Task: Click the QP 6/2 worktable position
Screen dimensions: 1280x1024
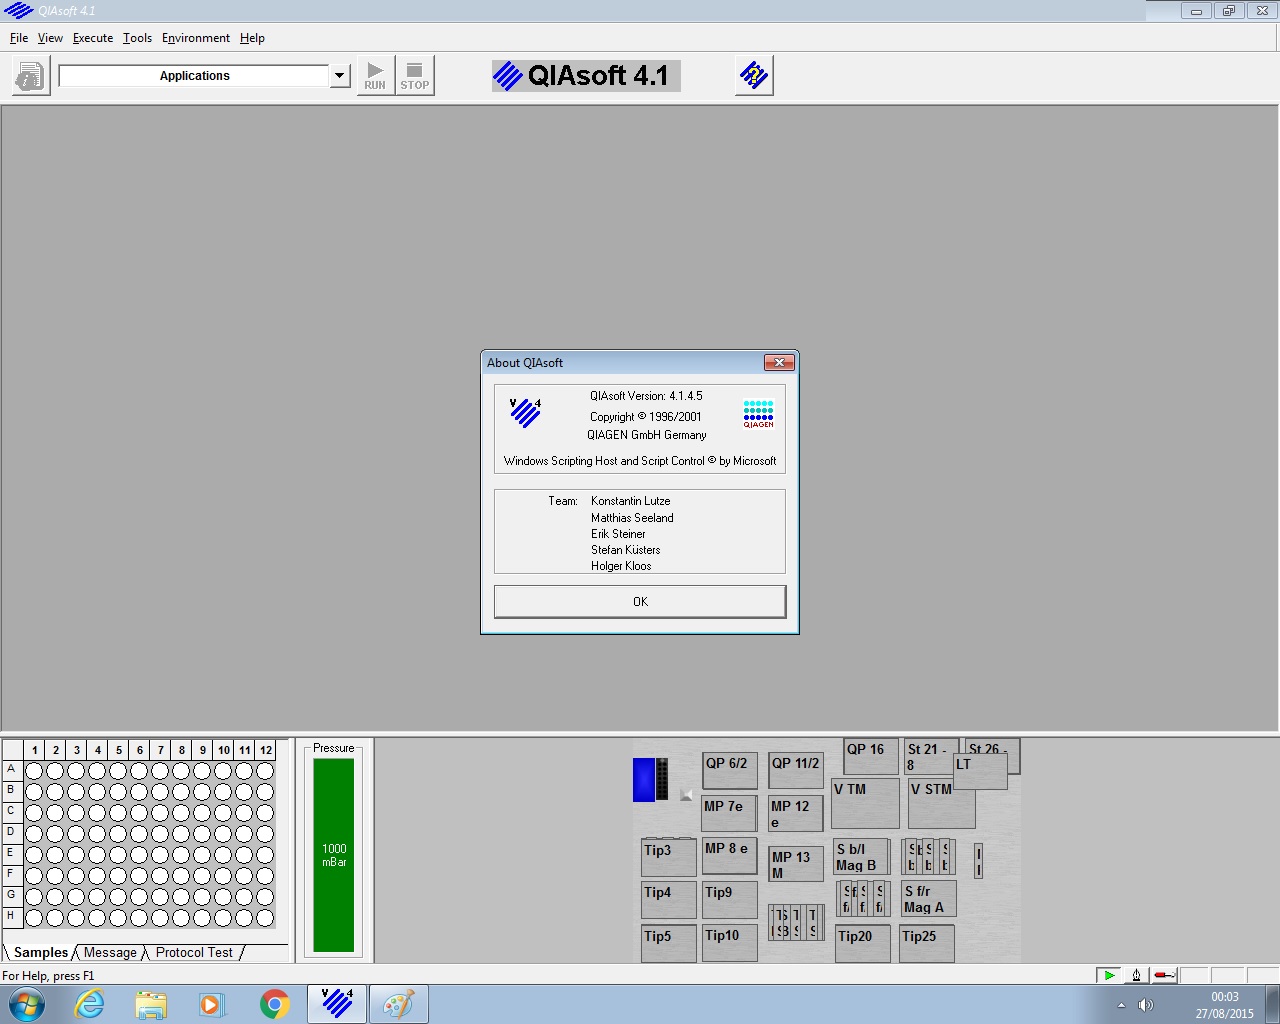Action: coord(730,771)
